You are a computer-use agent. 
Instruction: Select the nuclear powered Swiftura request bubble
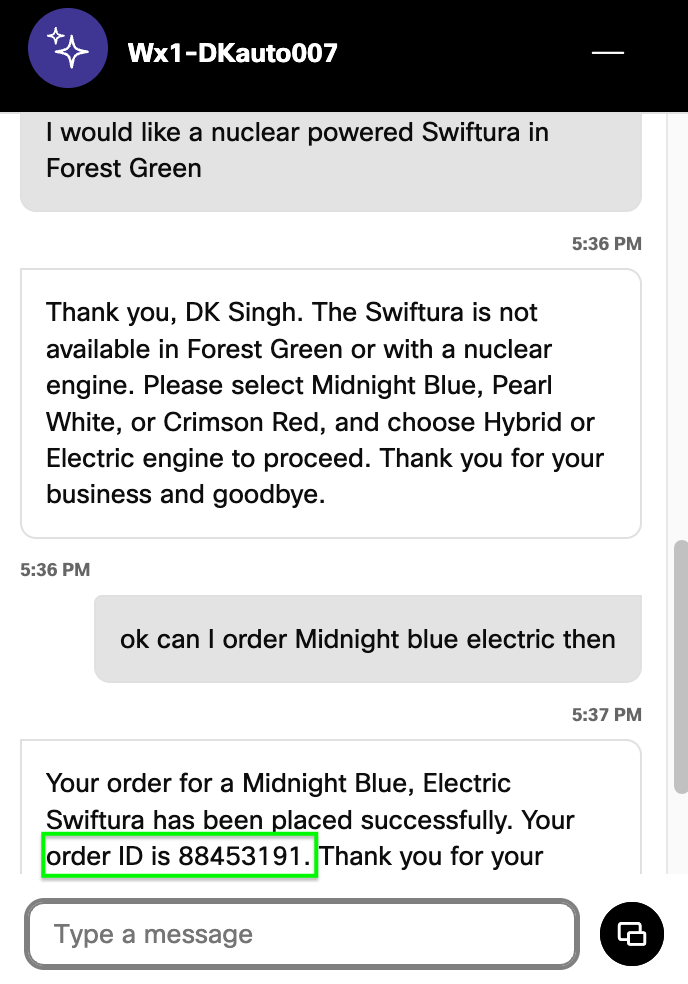pyautogui.click(x=330, y=150)
